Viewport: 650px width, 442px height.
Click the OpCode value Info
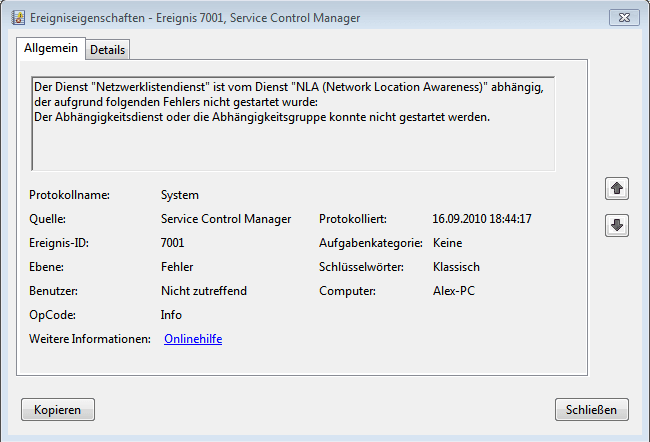pos(171,315)
